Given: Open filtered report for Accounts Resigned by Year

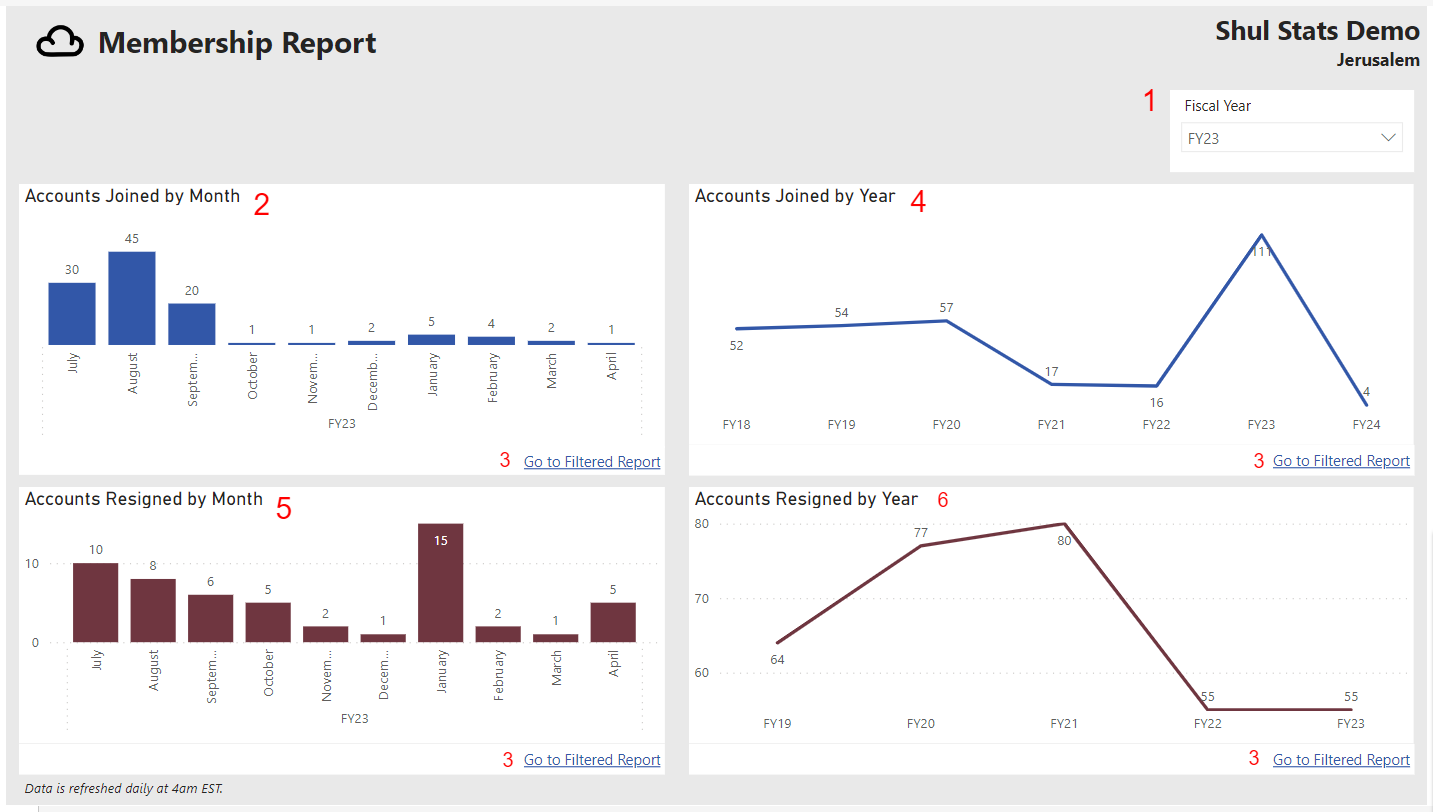Looking at the screenshot, I should click(1340, 759).
